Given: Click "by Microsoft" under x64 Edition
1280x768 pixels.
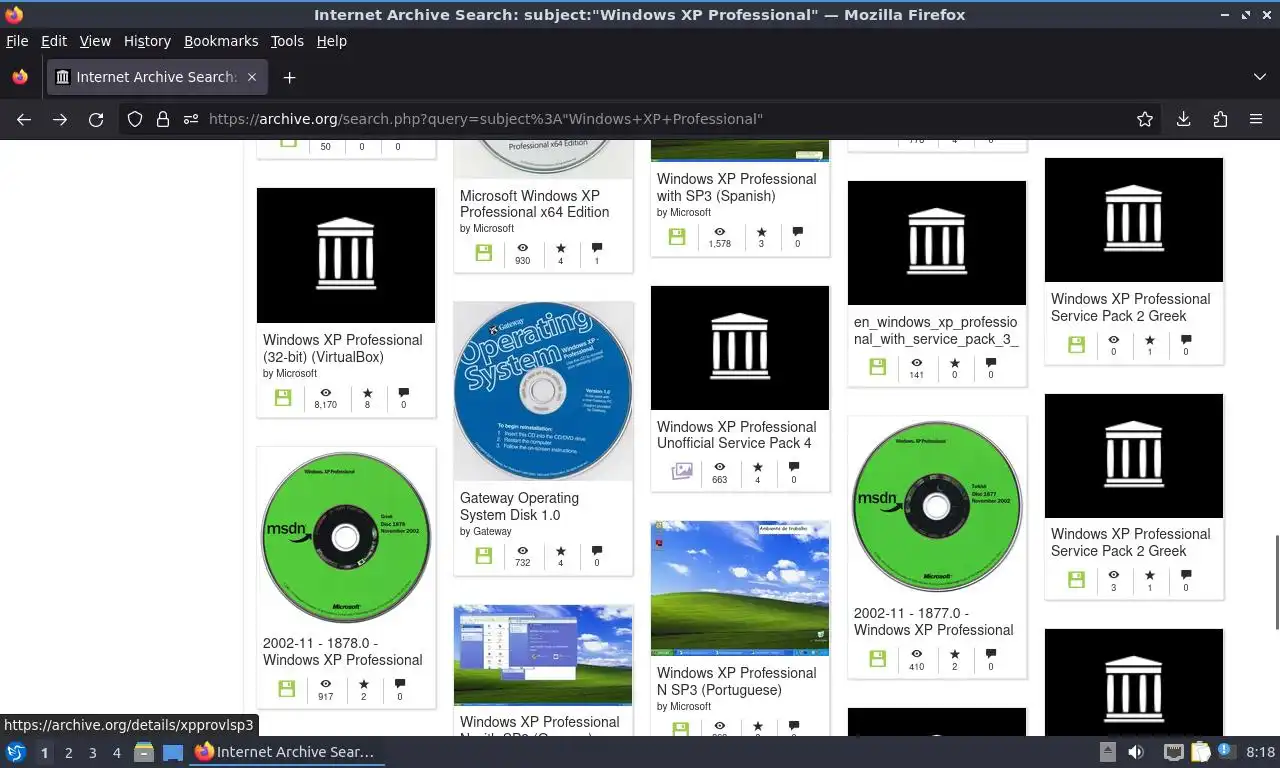Looking at the screenshot, I should click(487, 229).
